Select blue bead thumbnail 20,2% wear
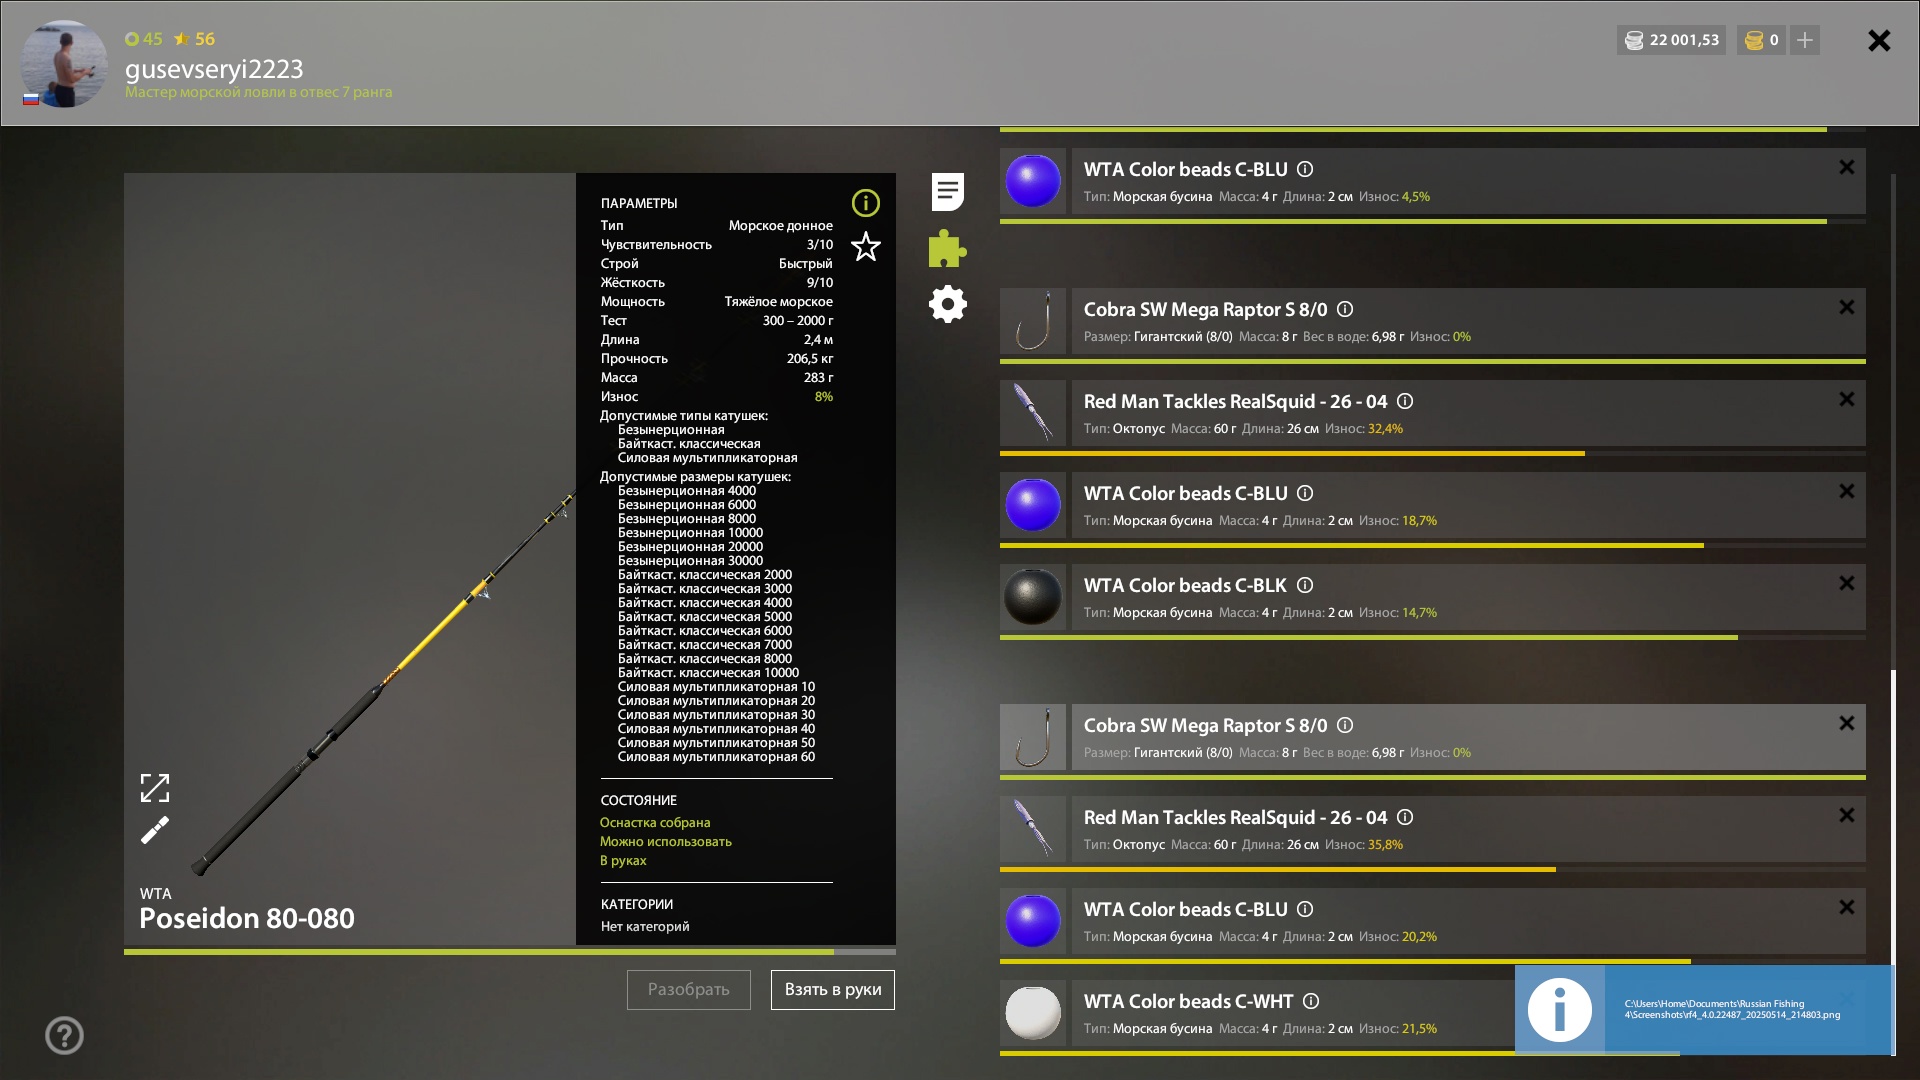 pos(1033,921)
